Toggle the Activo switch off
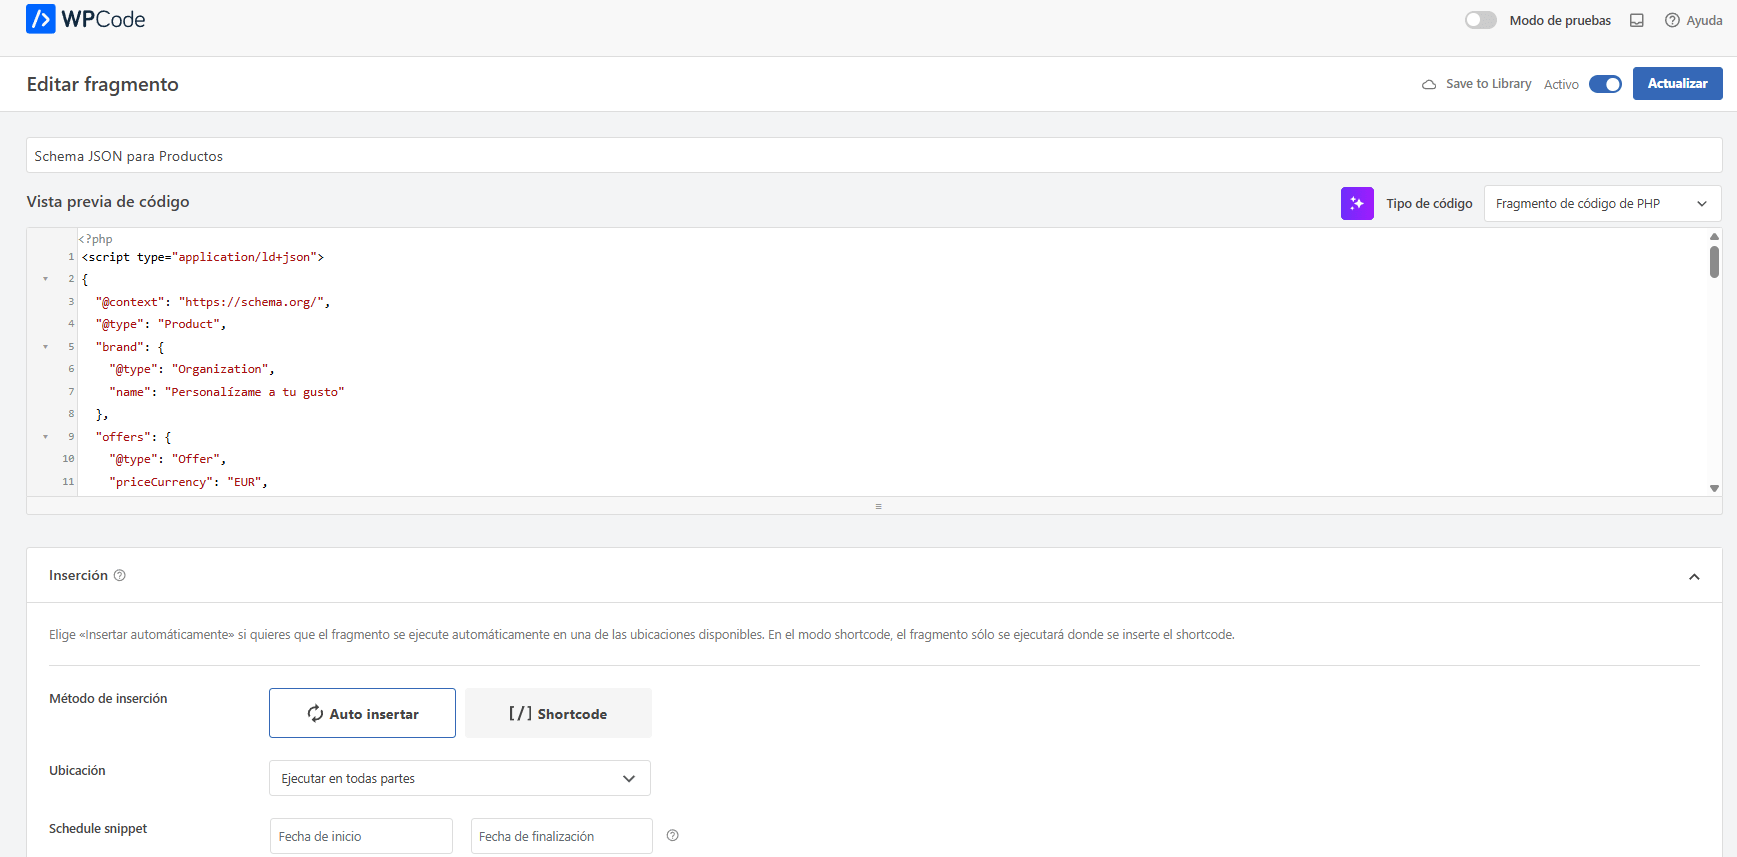This screenshot has width=1737, height=857. (1605, 84)
